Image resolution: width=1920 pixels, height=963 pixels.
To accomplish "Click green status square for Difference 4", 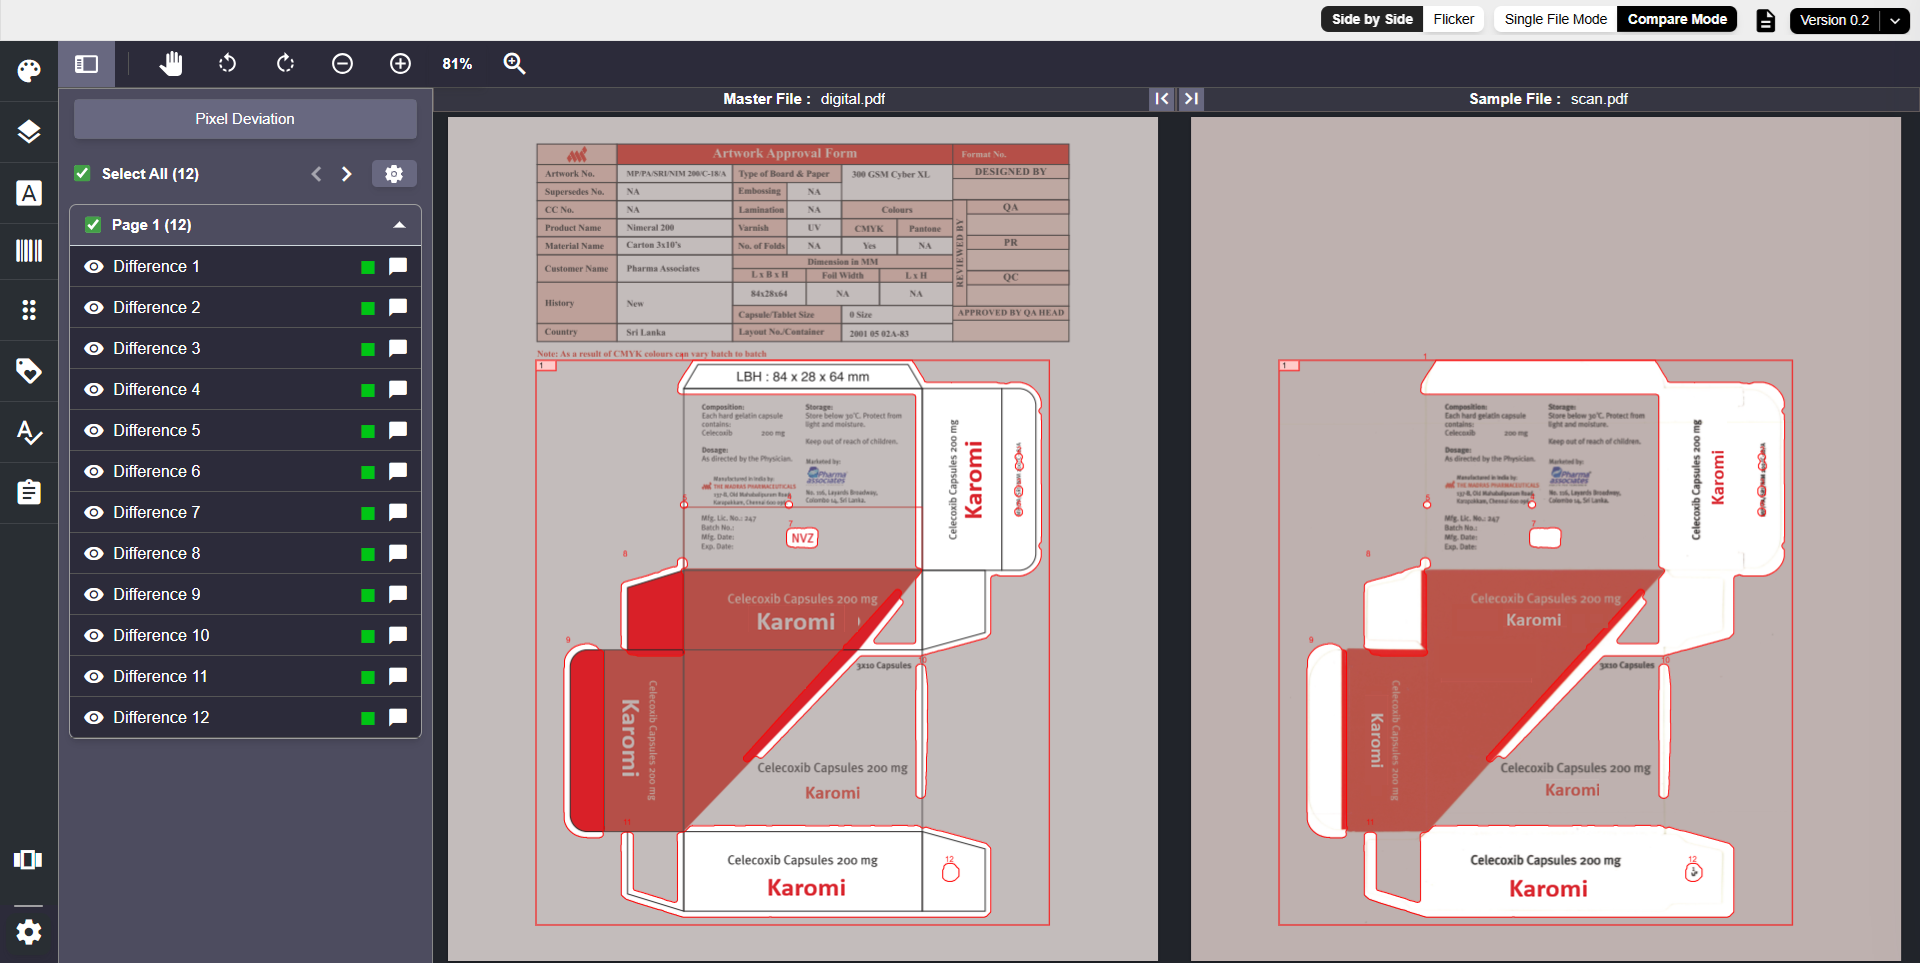I will (368, 390).
